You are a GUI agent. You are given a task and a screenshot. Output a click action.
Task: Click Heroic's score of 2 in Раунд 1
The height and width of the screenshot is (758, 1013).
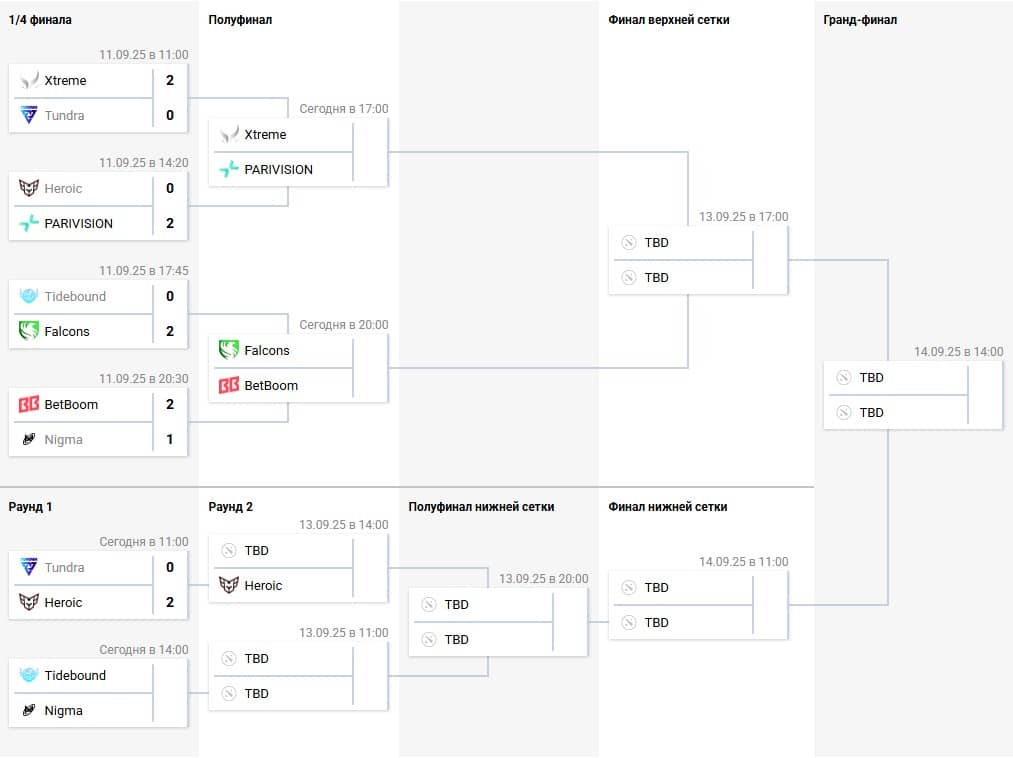[170, 603]
